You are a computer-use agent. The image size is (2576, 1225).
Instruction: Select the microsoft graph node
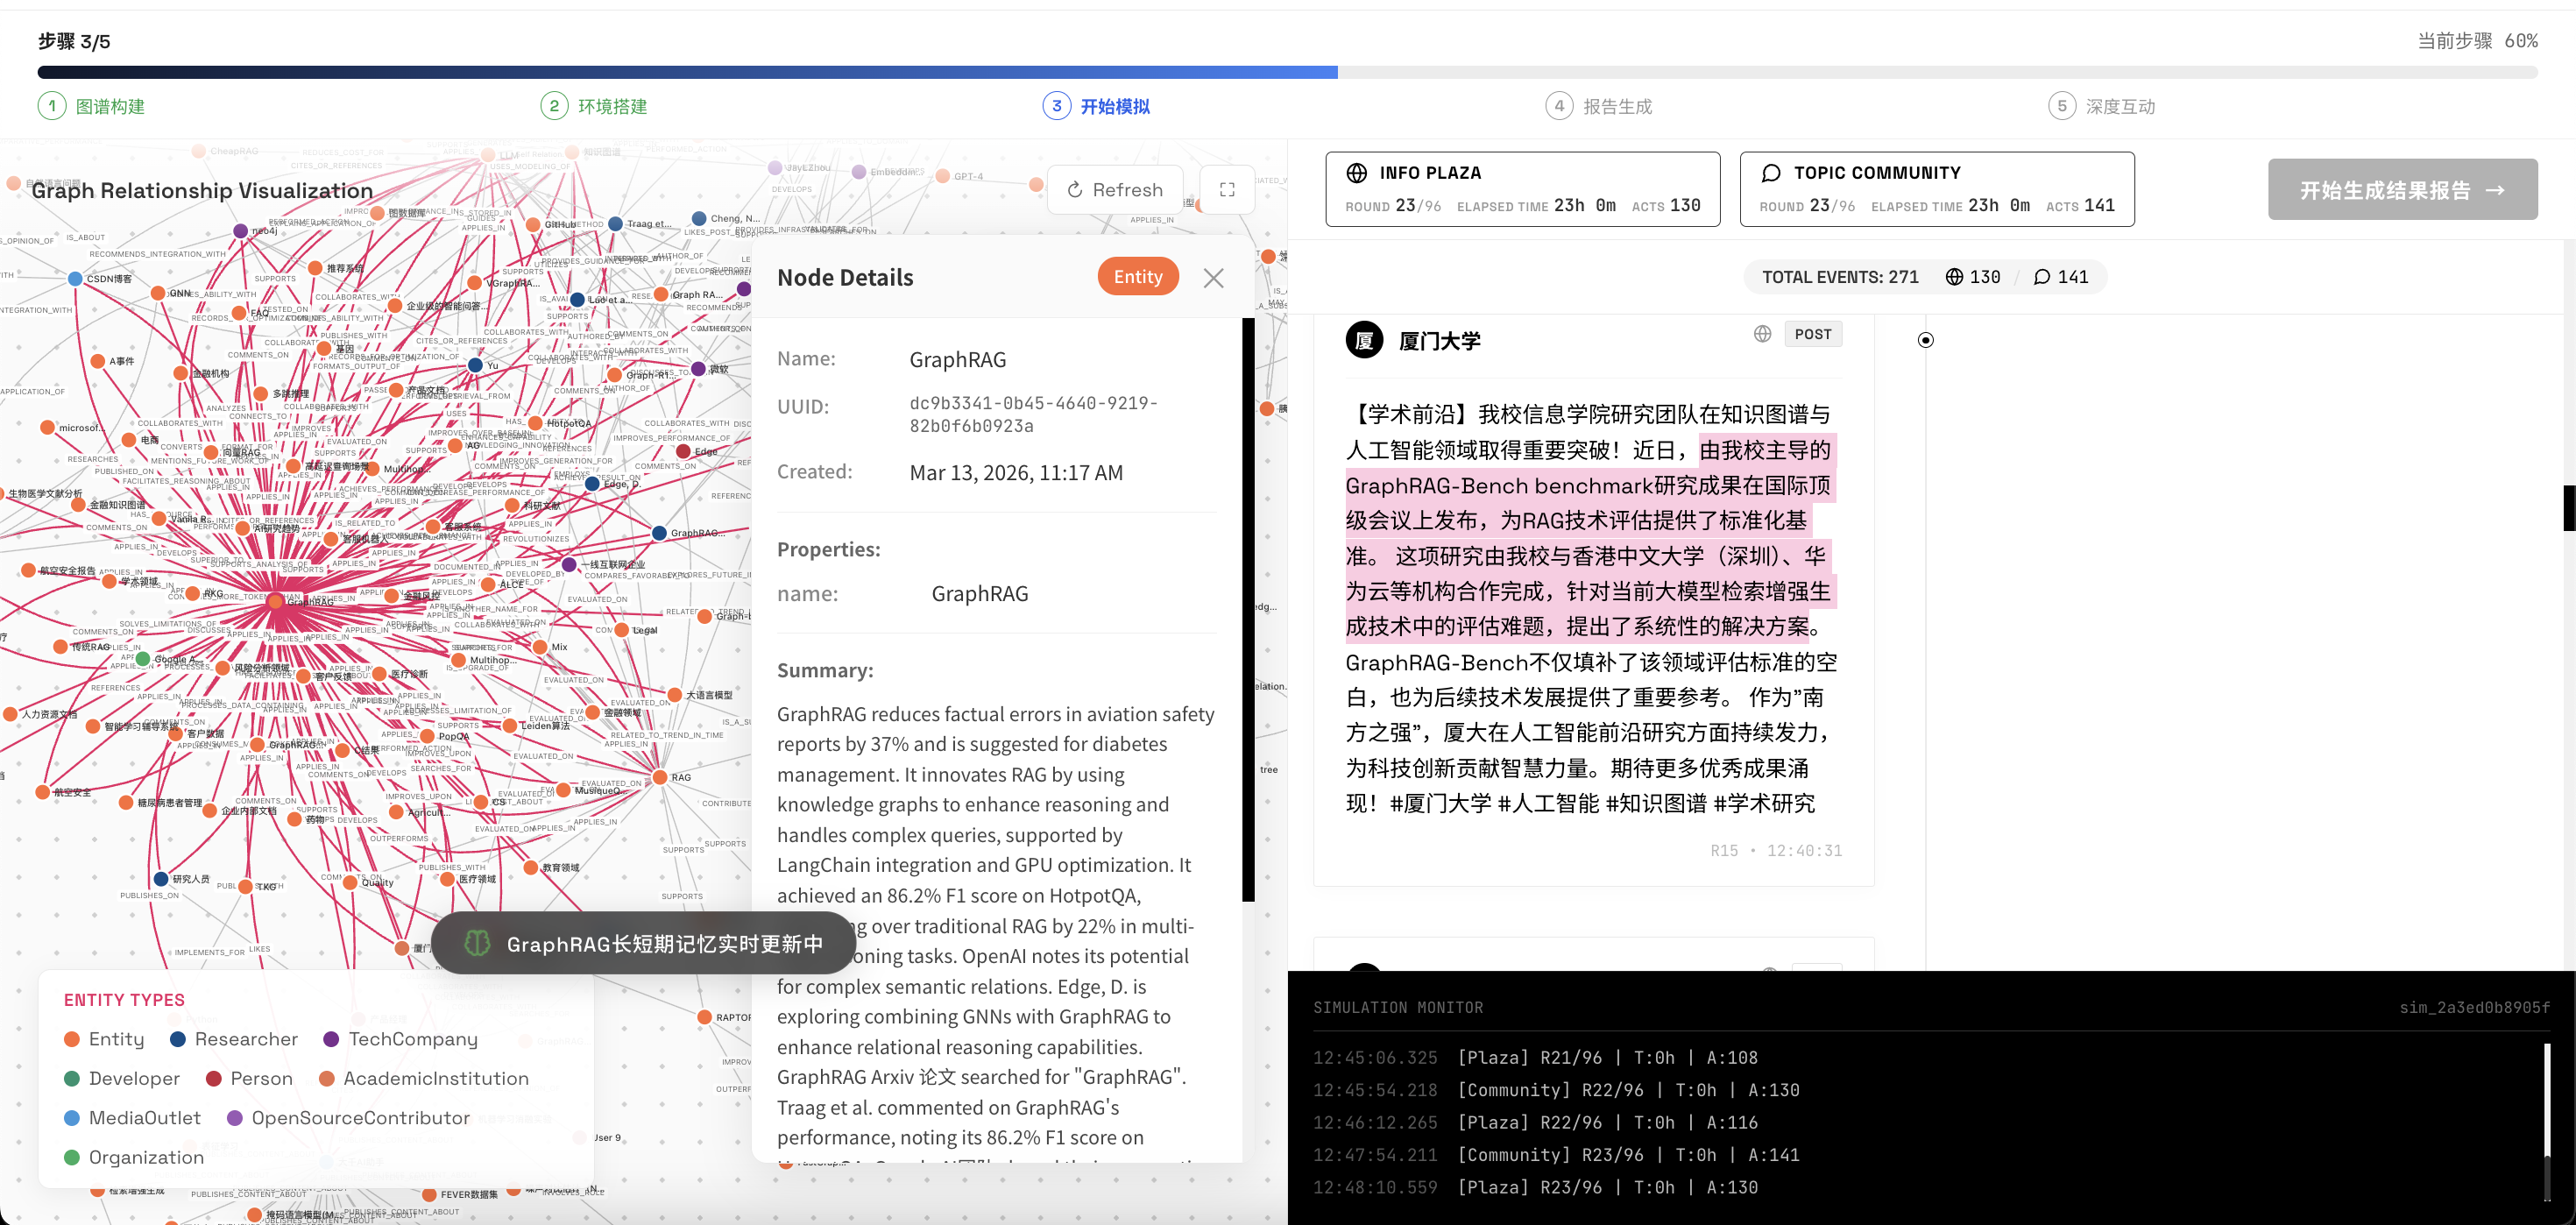tap(47, 428)
